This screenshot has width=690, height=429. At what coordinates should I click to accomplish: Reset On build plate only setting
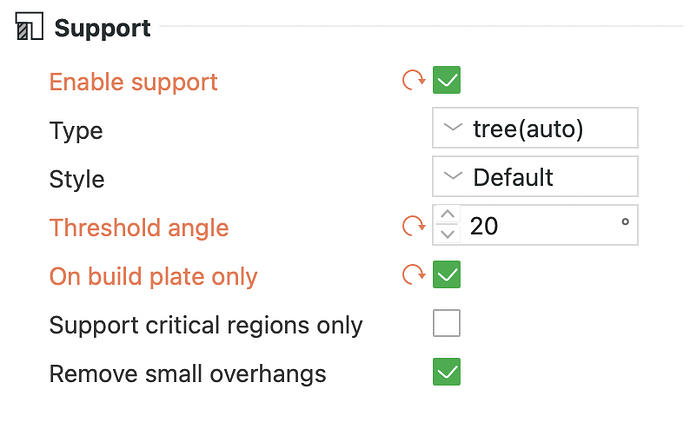point(414,275)
